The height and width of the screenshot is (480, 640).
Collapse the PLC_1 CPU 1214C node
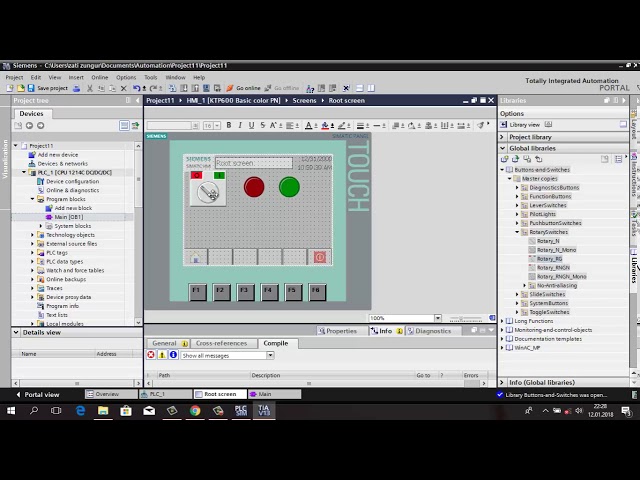click(x=24, y=172)
